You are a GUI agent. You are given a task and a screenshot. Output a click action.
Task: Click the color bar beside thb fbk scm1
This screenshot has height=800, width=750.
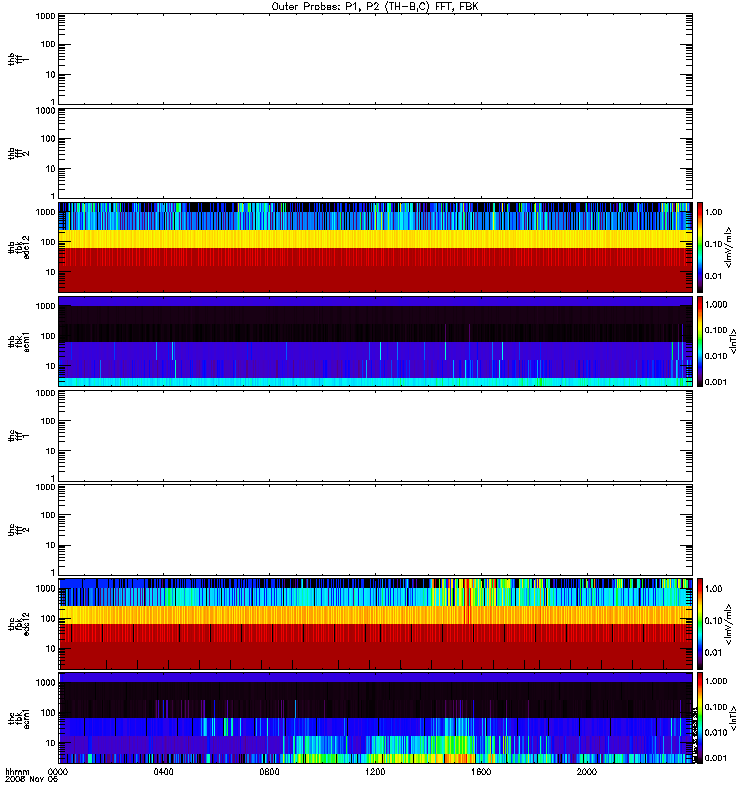pos(700,341)
